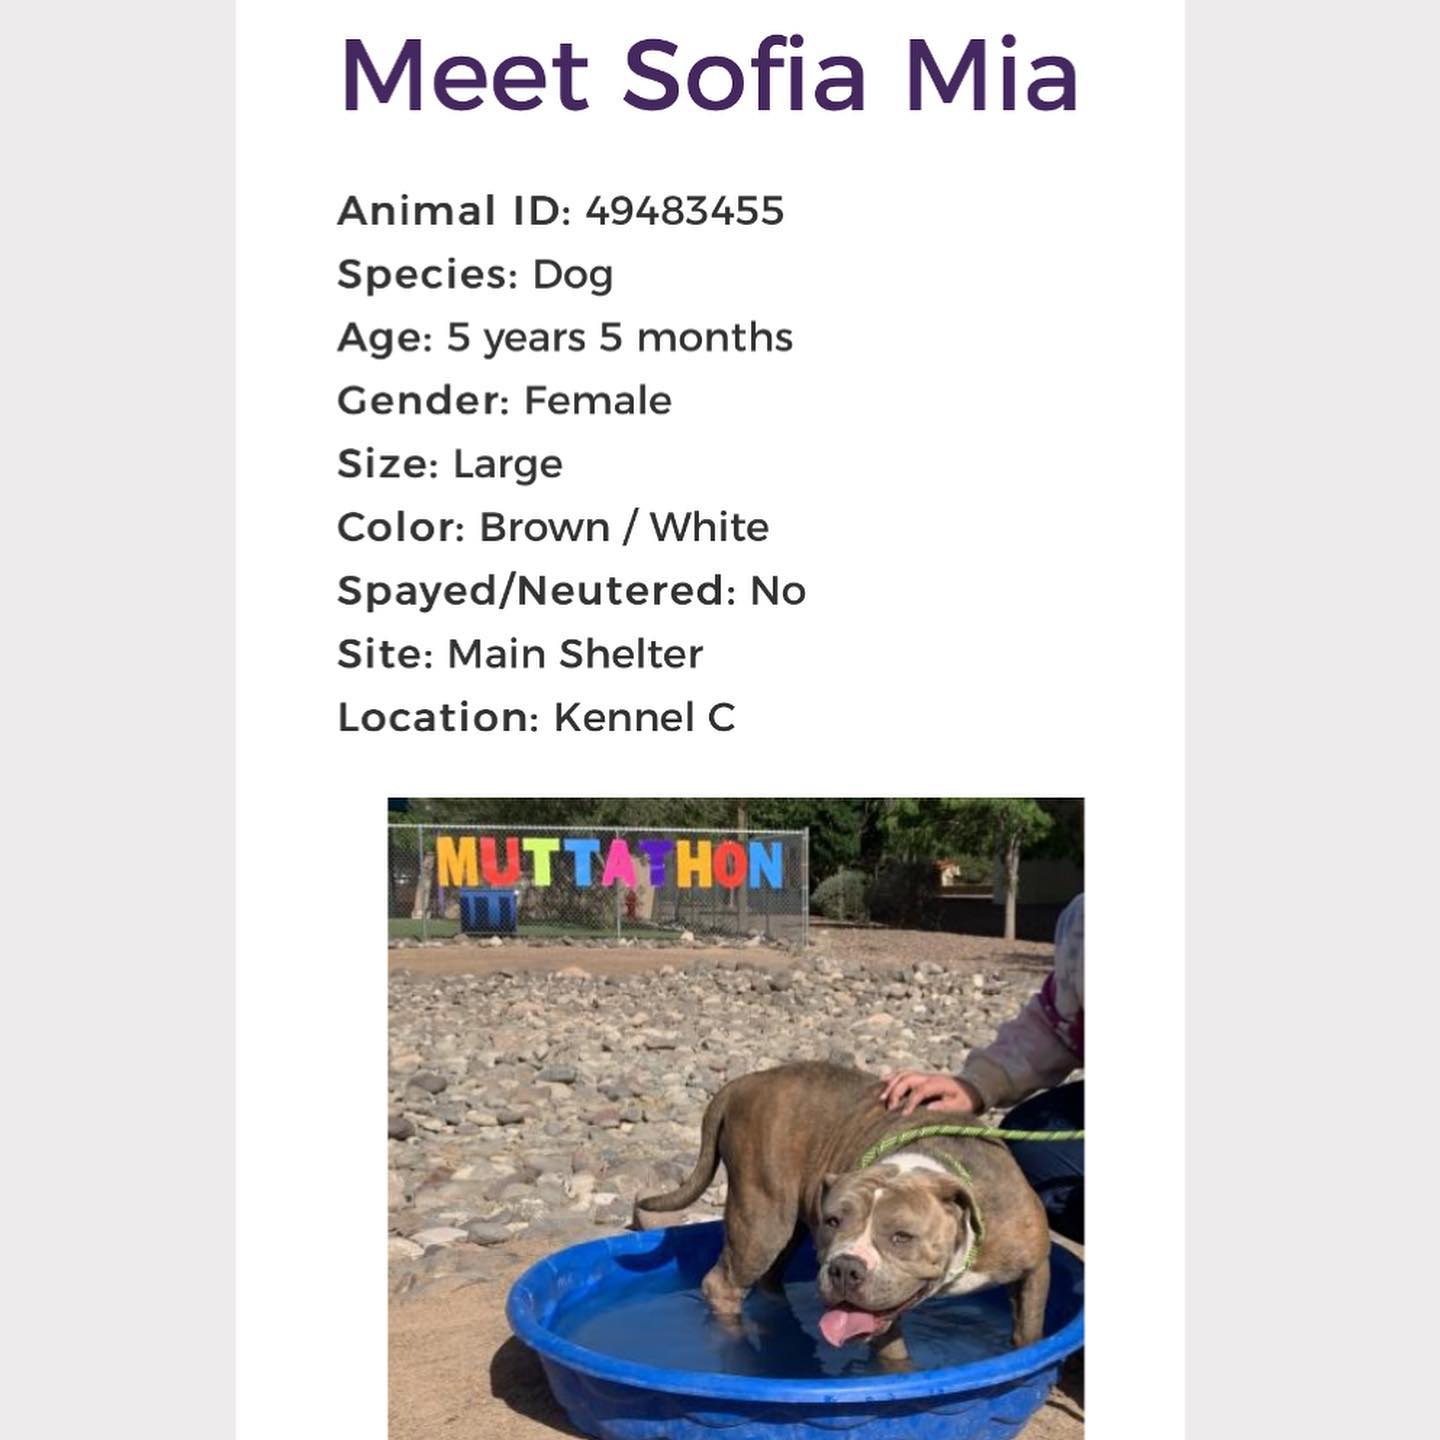Select the Animal ID number 49483455
The height and width of the screenshot is (1440, 1440).
685,211
